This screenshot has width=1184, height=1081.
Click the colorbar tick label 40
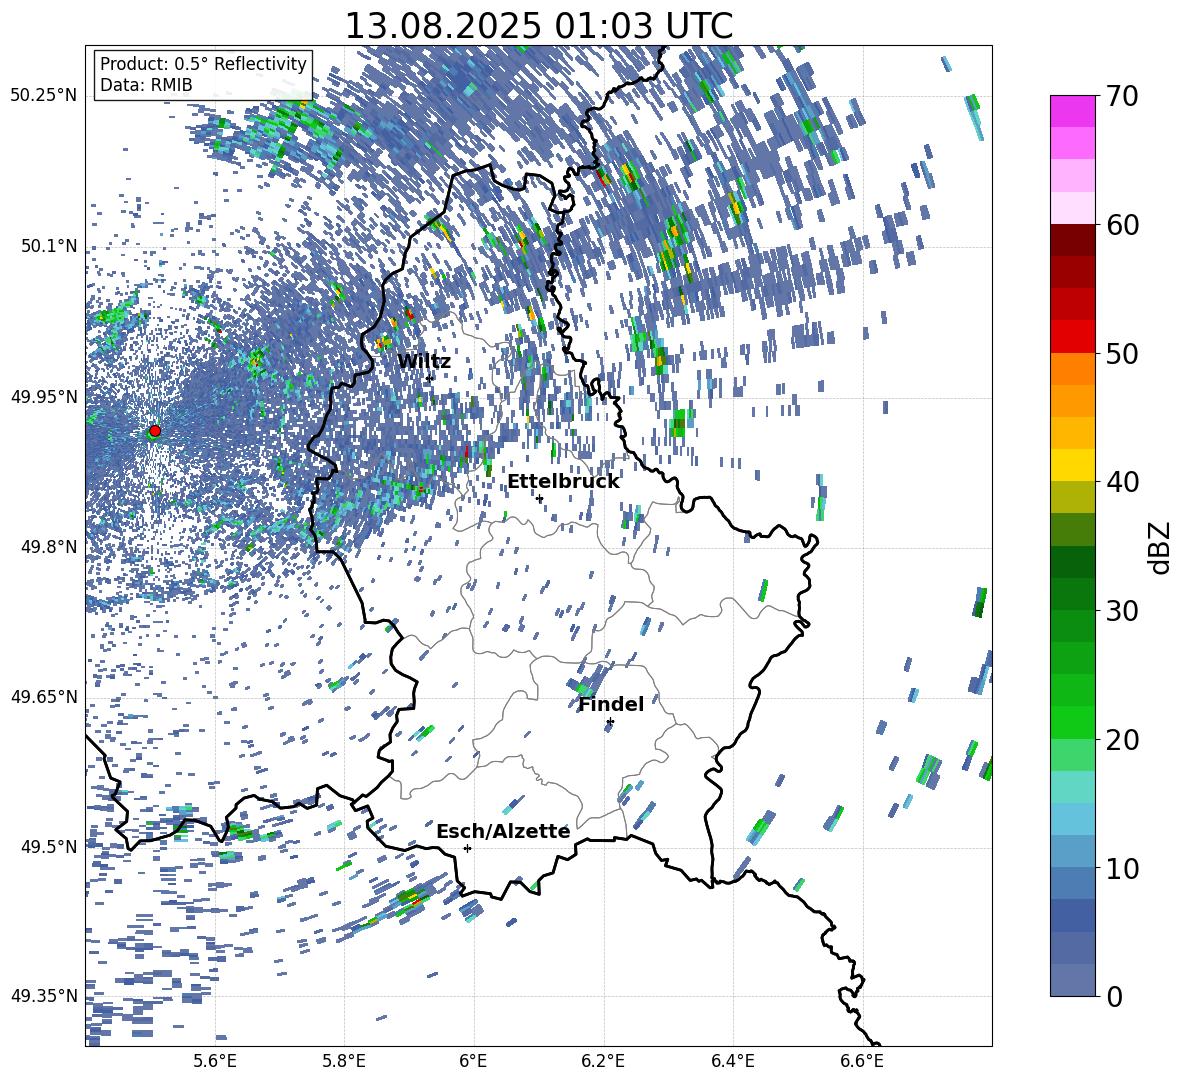click(x=1122, y=482)
